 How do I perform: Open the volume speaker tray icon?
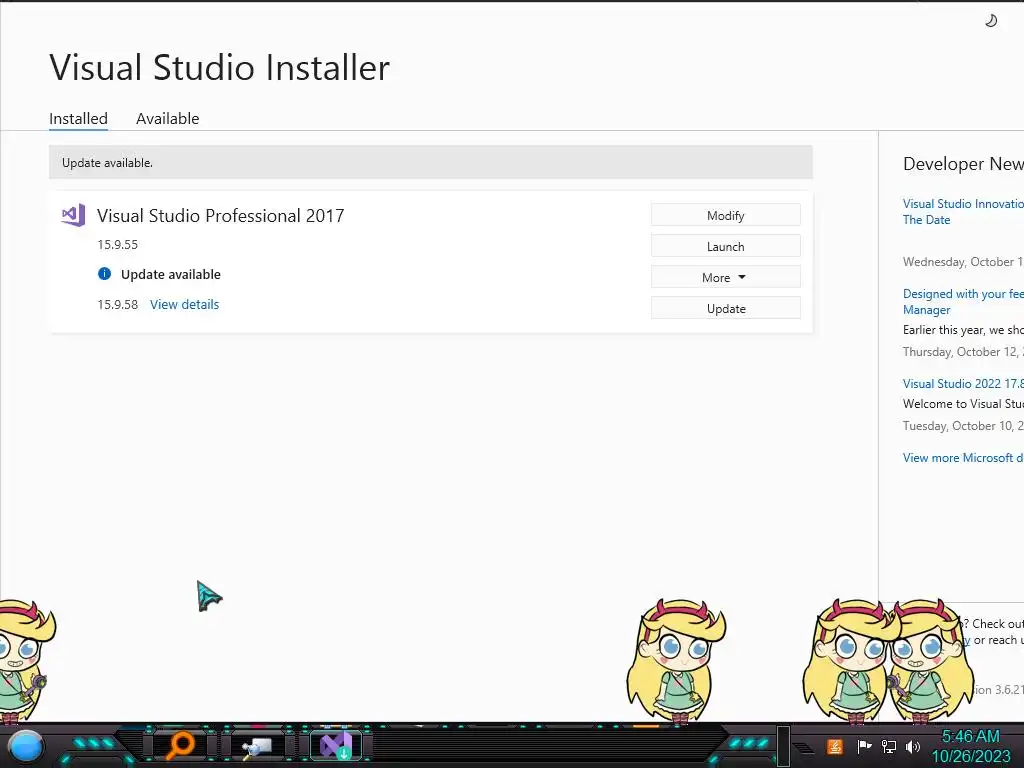coord(913,746)
